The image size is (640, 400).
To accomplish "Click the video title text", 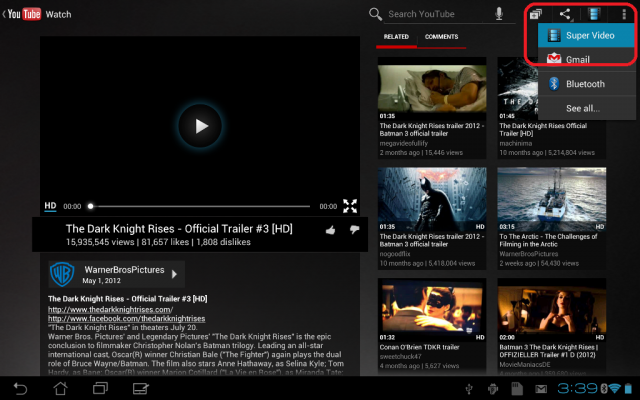I will pos(179,229).
